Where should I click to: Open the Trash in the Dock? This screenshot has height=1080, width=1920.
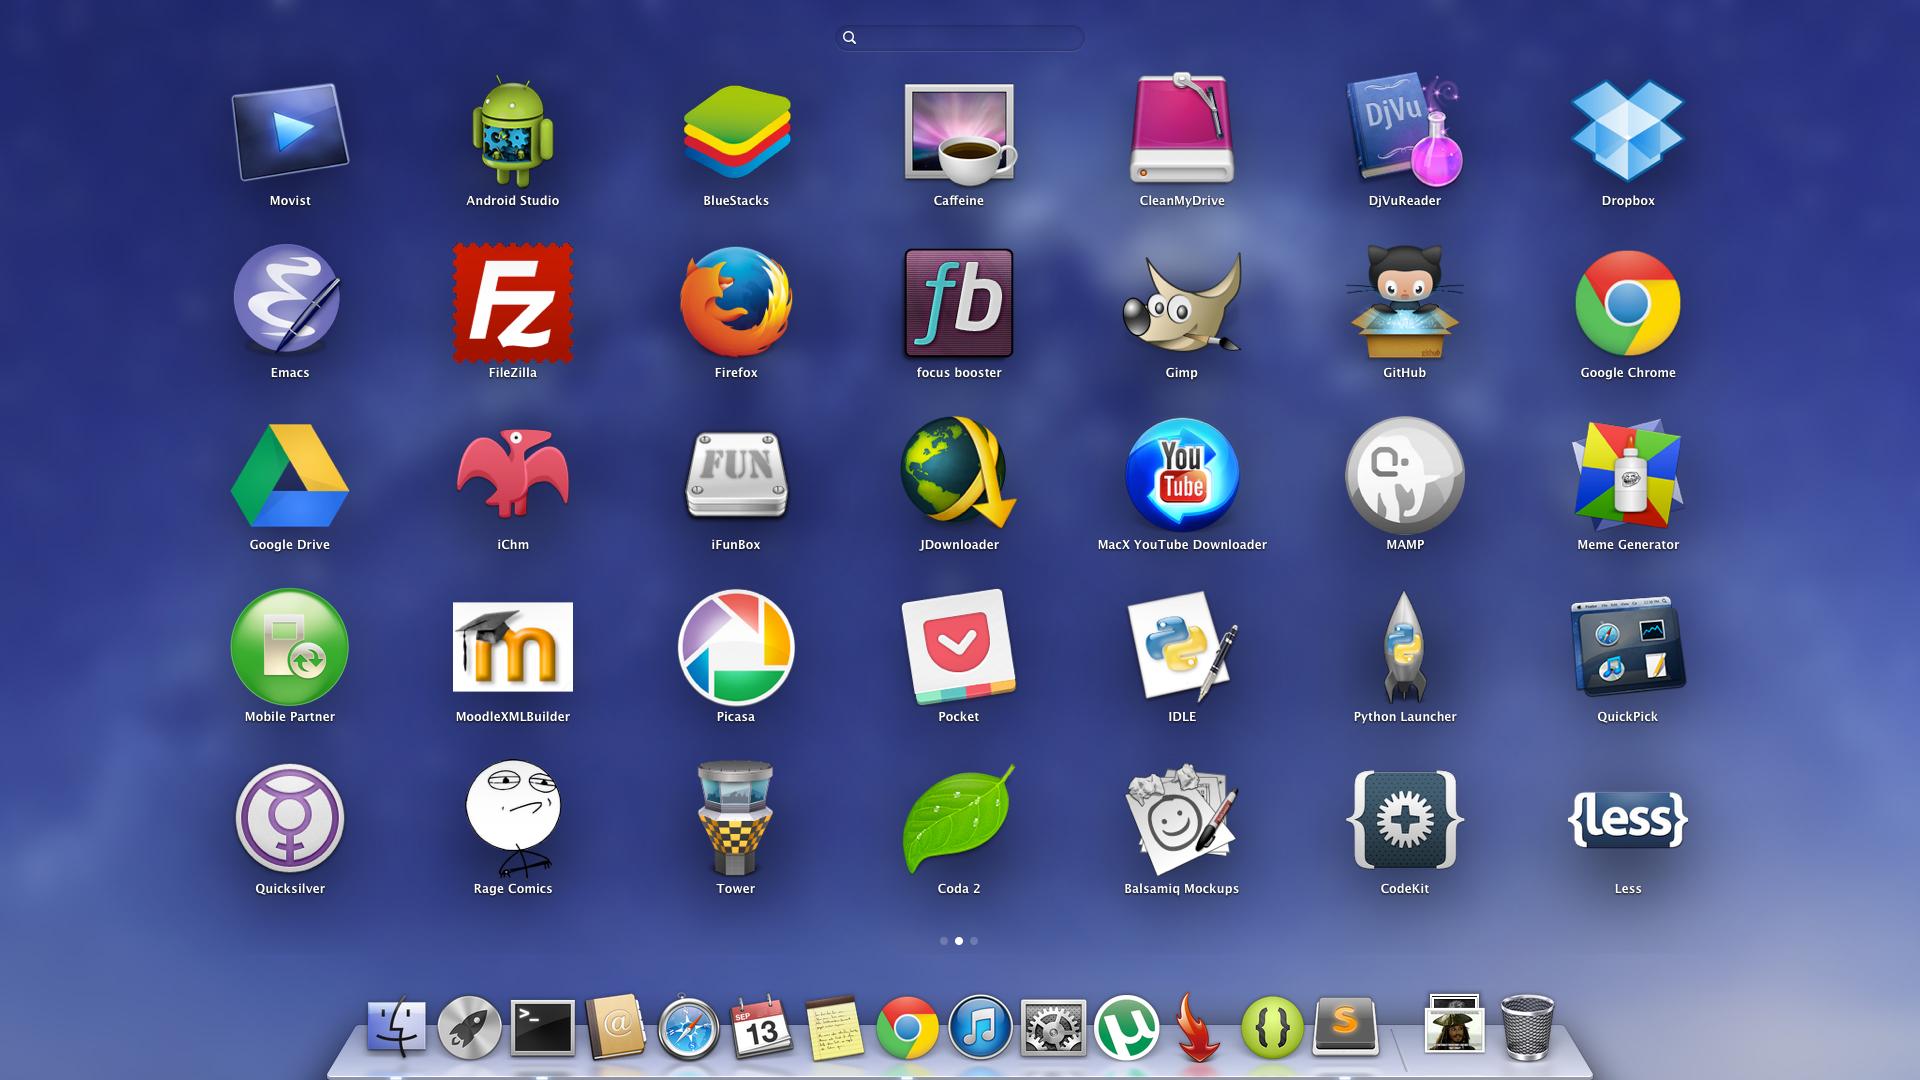tap(1528, 1027)
